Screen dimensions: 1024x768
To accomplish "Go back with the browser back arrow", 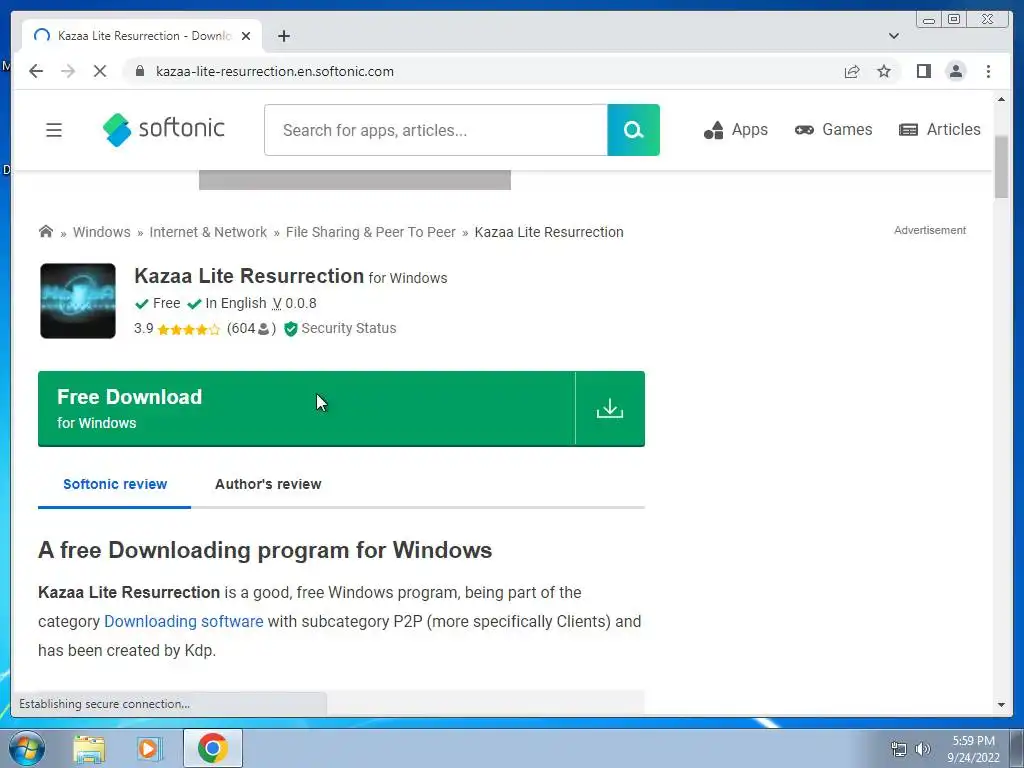I will pos(36,71).
